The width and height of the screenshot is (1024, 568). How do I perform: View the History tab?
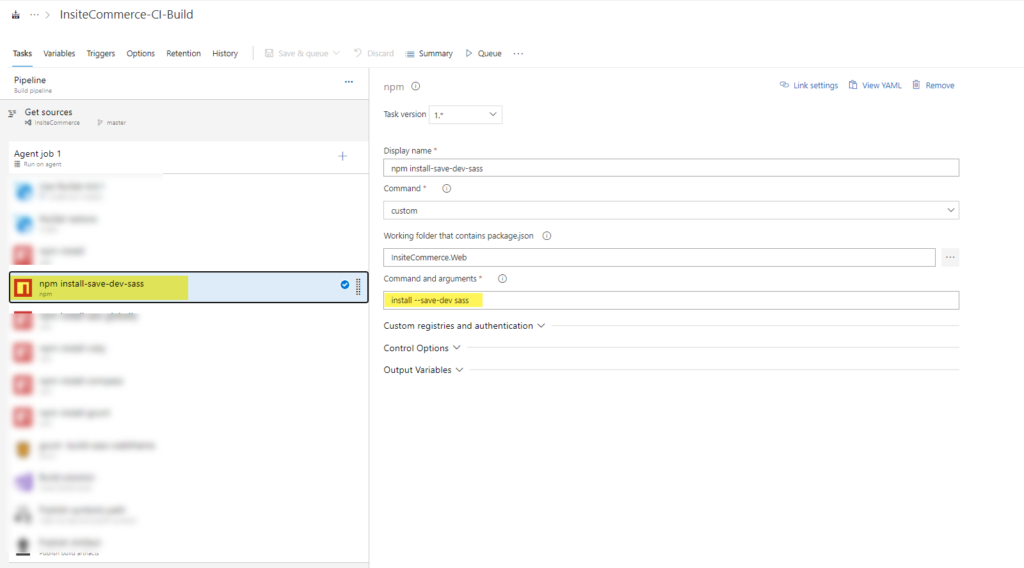(x=225, y=54)
